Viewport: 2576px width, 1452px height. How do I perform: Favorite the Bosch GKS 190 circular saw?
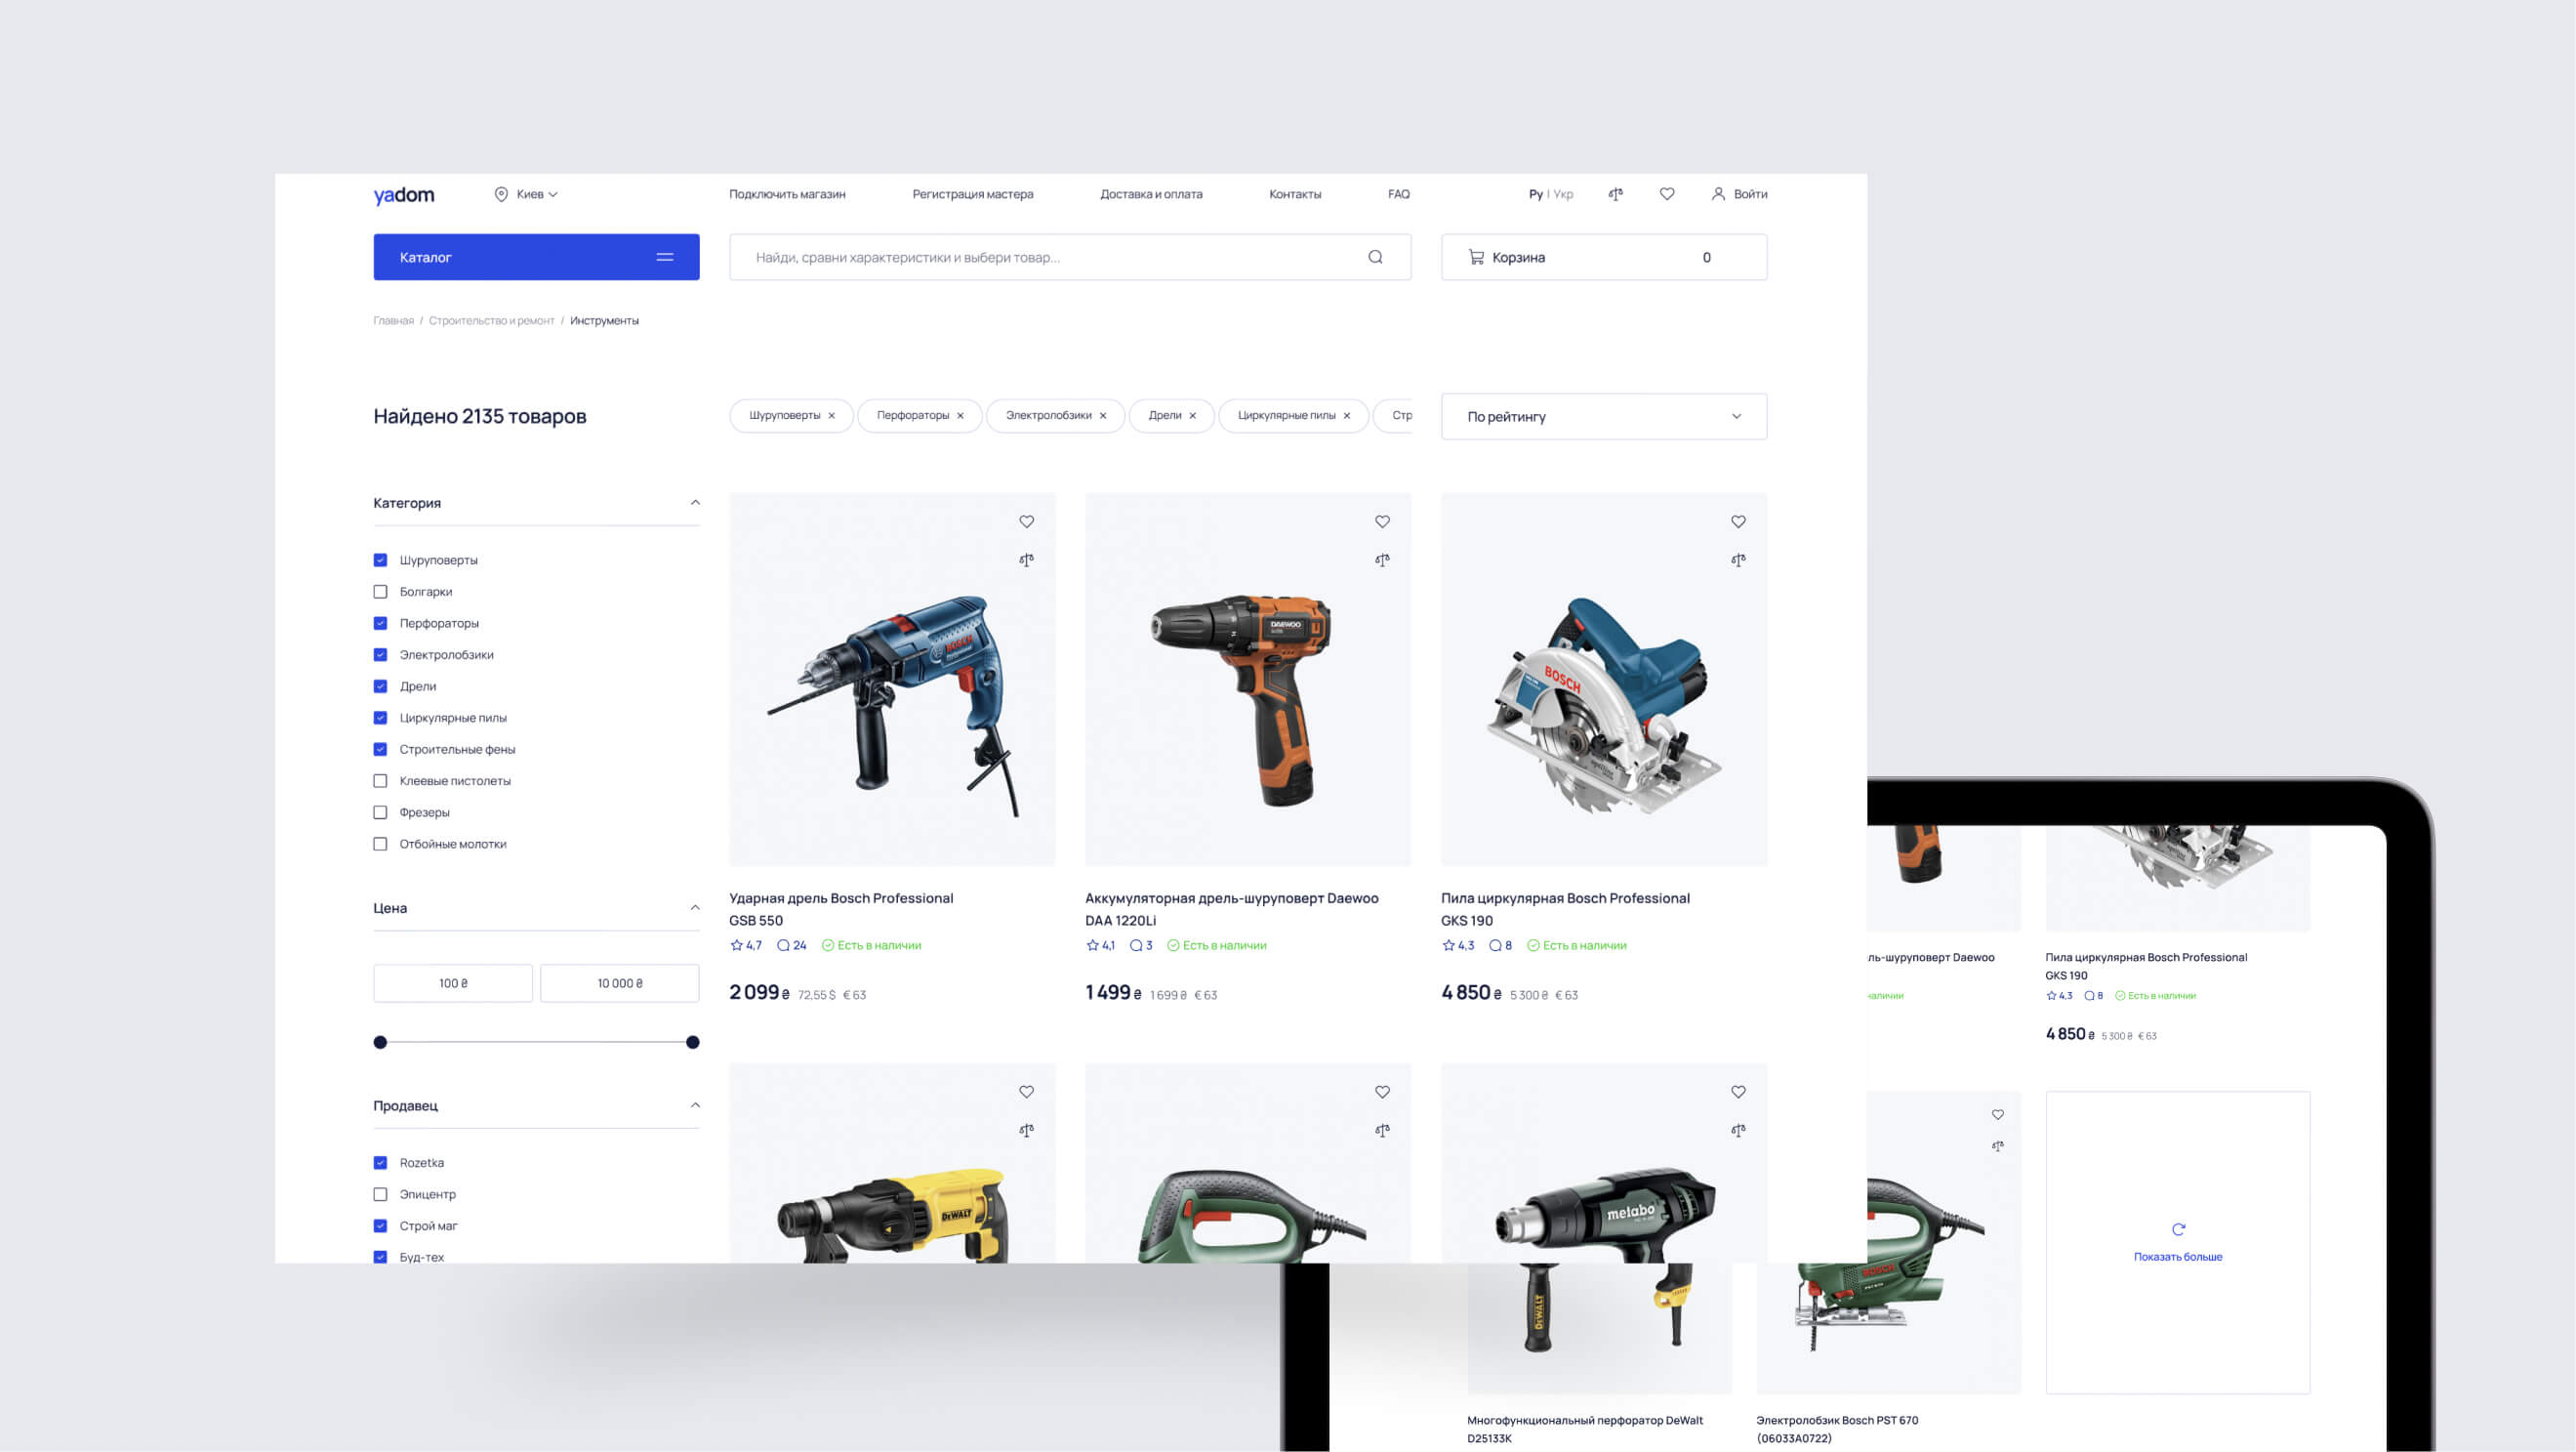pos(1738,522)
